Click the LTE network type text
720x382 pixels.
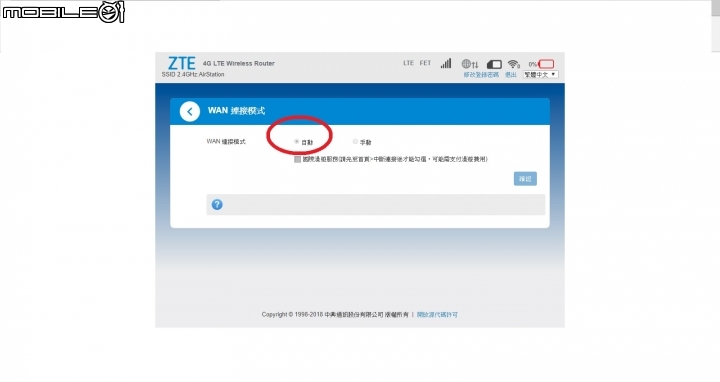[409, 63]
